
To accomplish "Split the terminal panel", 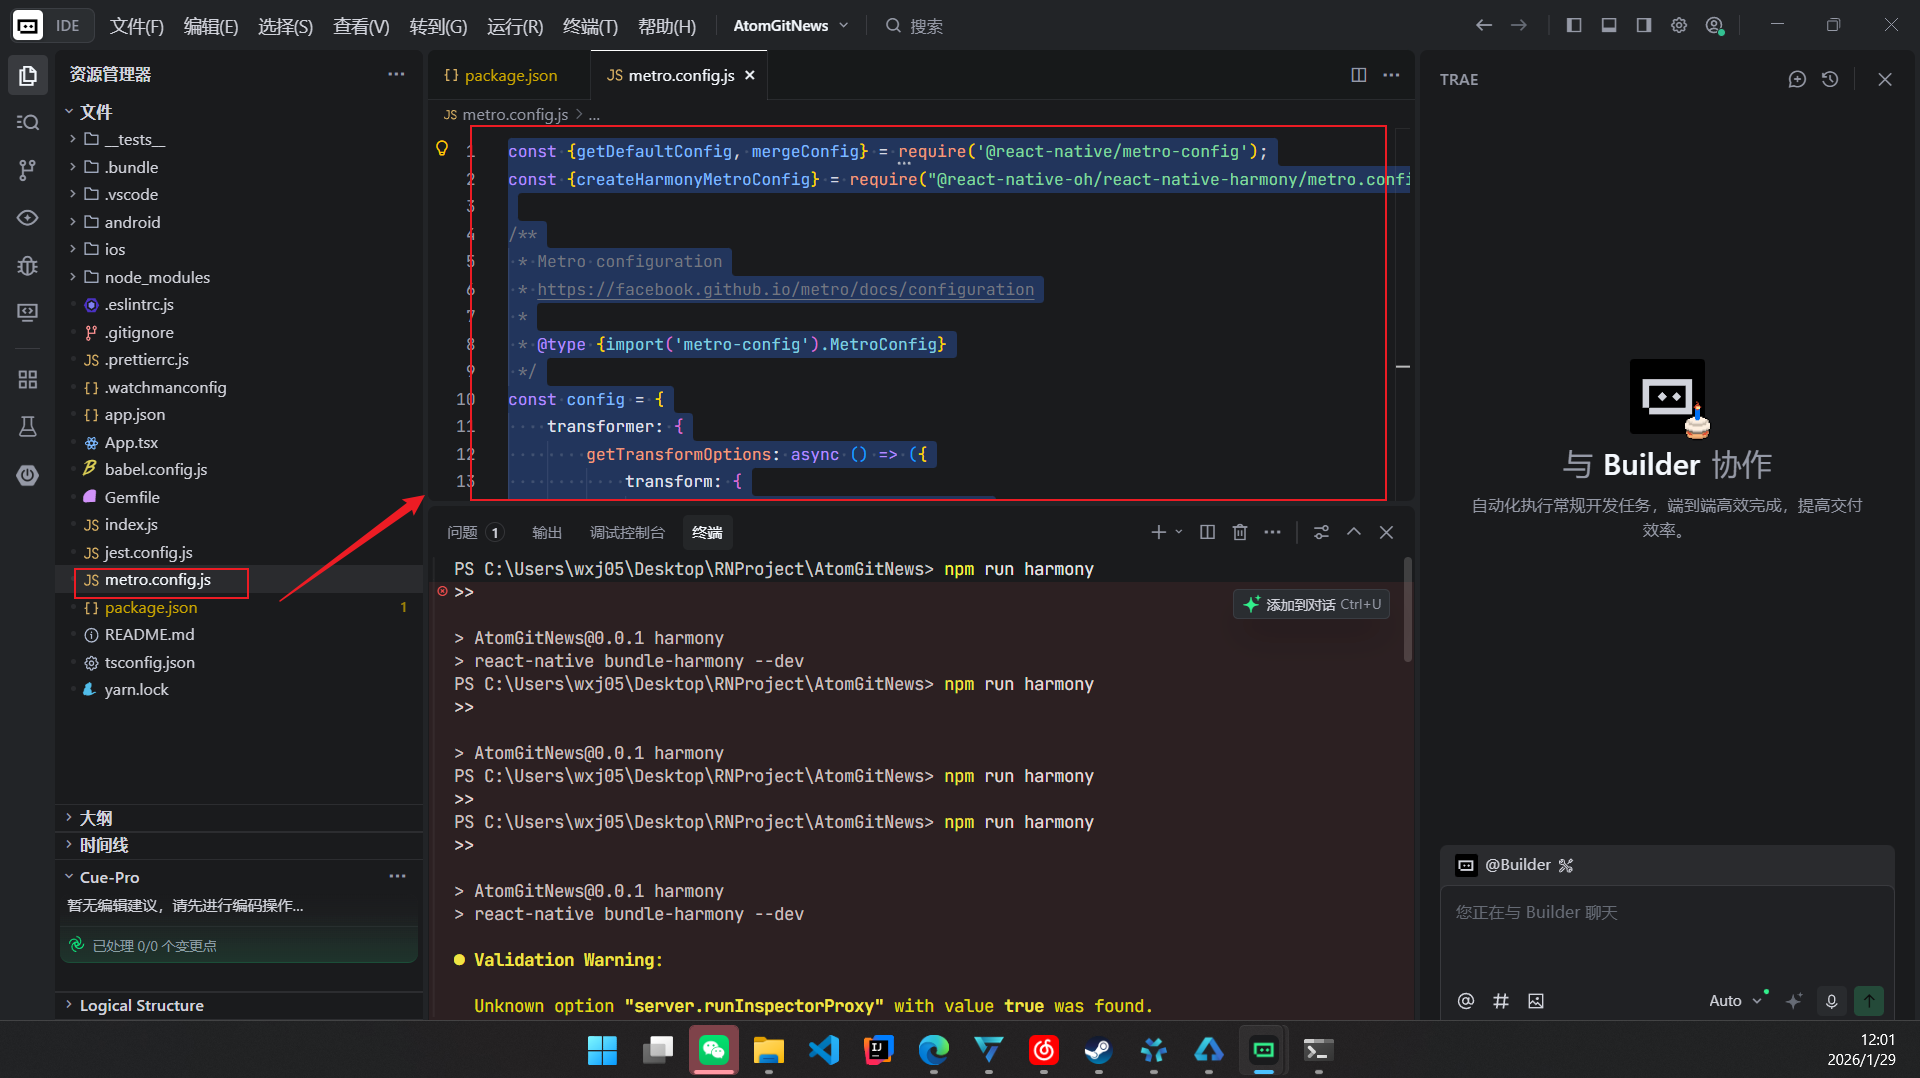I will tap(1207, 532).
